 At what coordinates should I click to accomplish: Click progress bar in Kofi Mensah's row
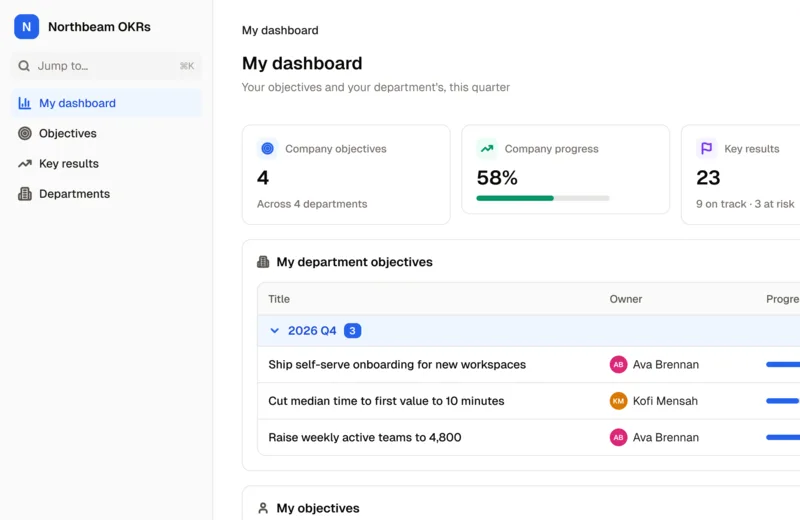click(783, 401)
